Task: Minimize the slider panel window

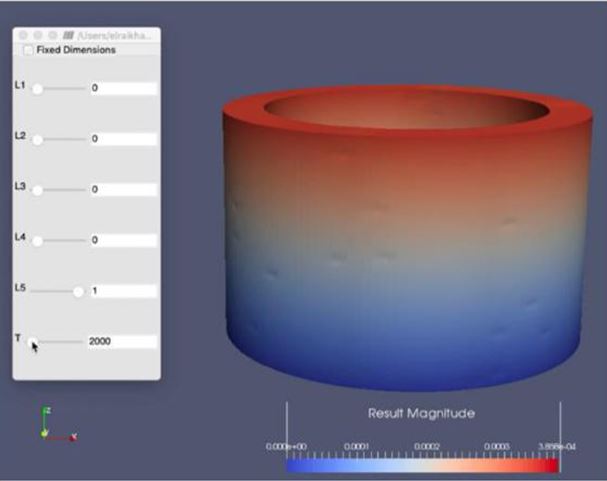Action: tap(38, 36)
